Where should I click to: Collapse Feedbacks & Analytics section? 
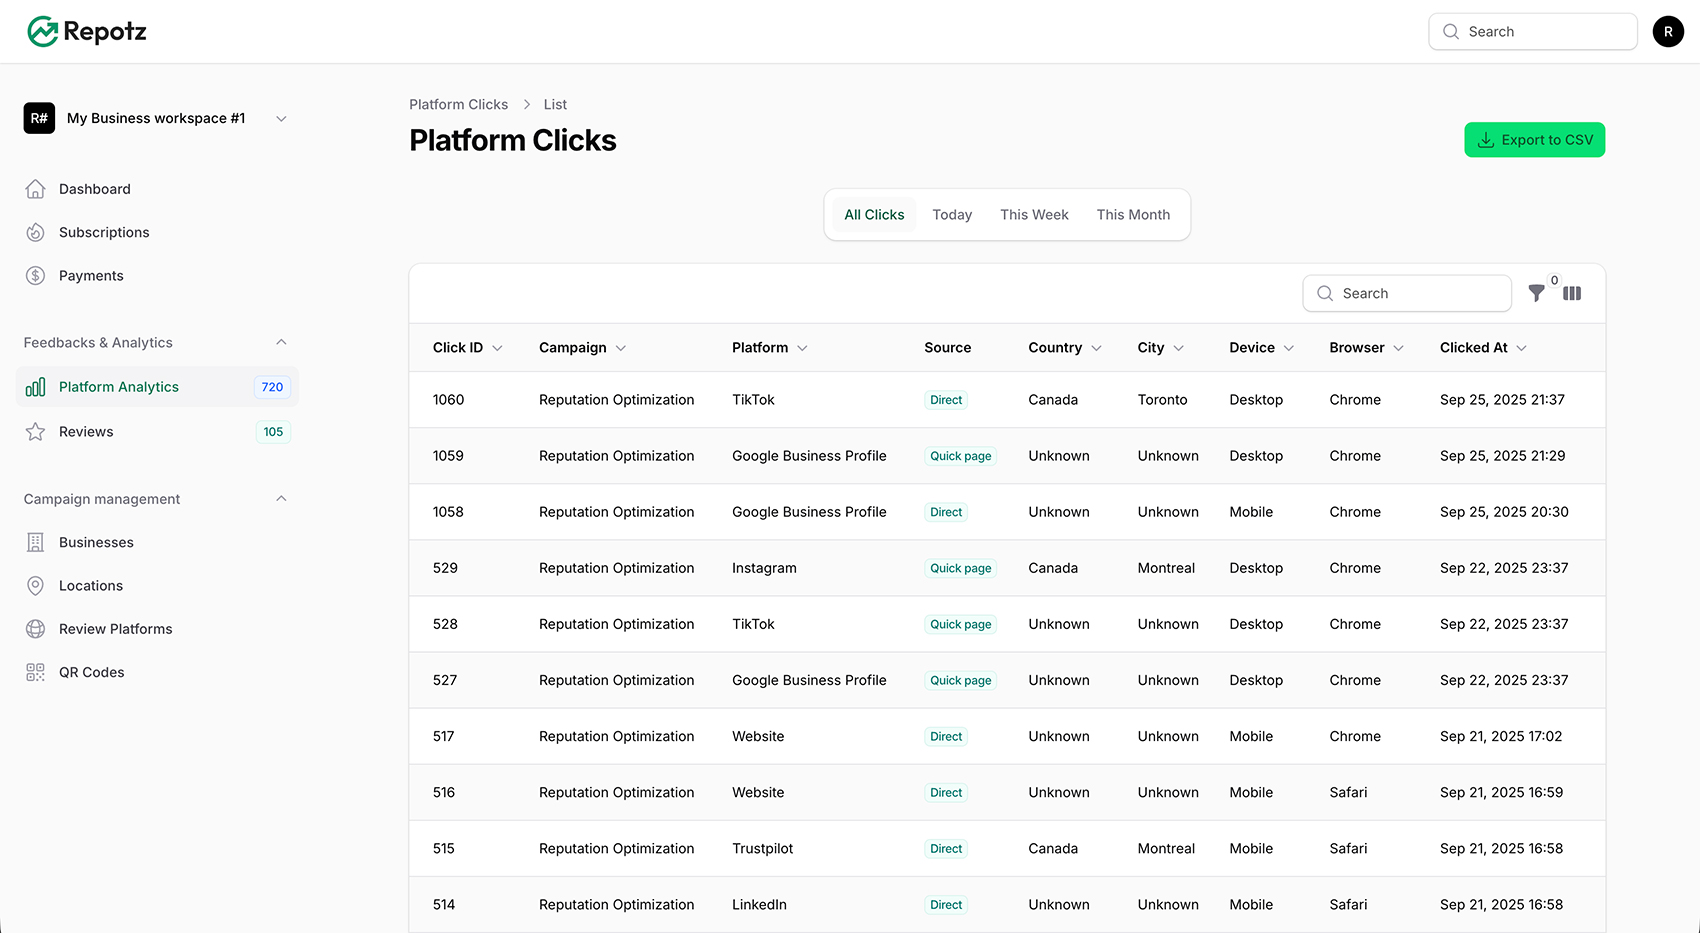coord(281,342)
